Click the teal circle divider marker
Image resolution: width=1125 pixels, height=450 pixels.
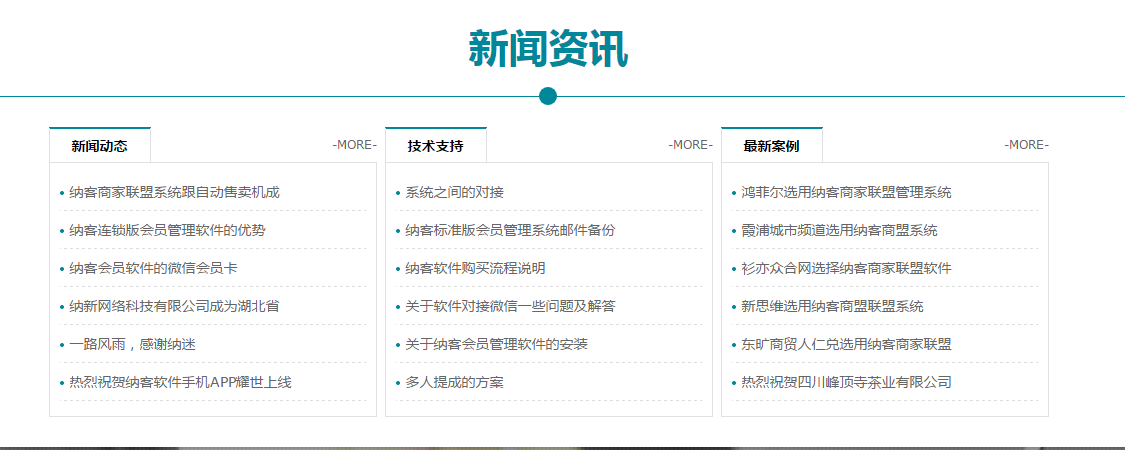(x=547, y=96)
